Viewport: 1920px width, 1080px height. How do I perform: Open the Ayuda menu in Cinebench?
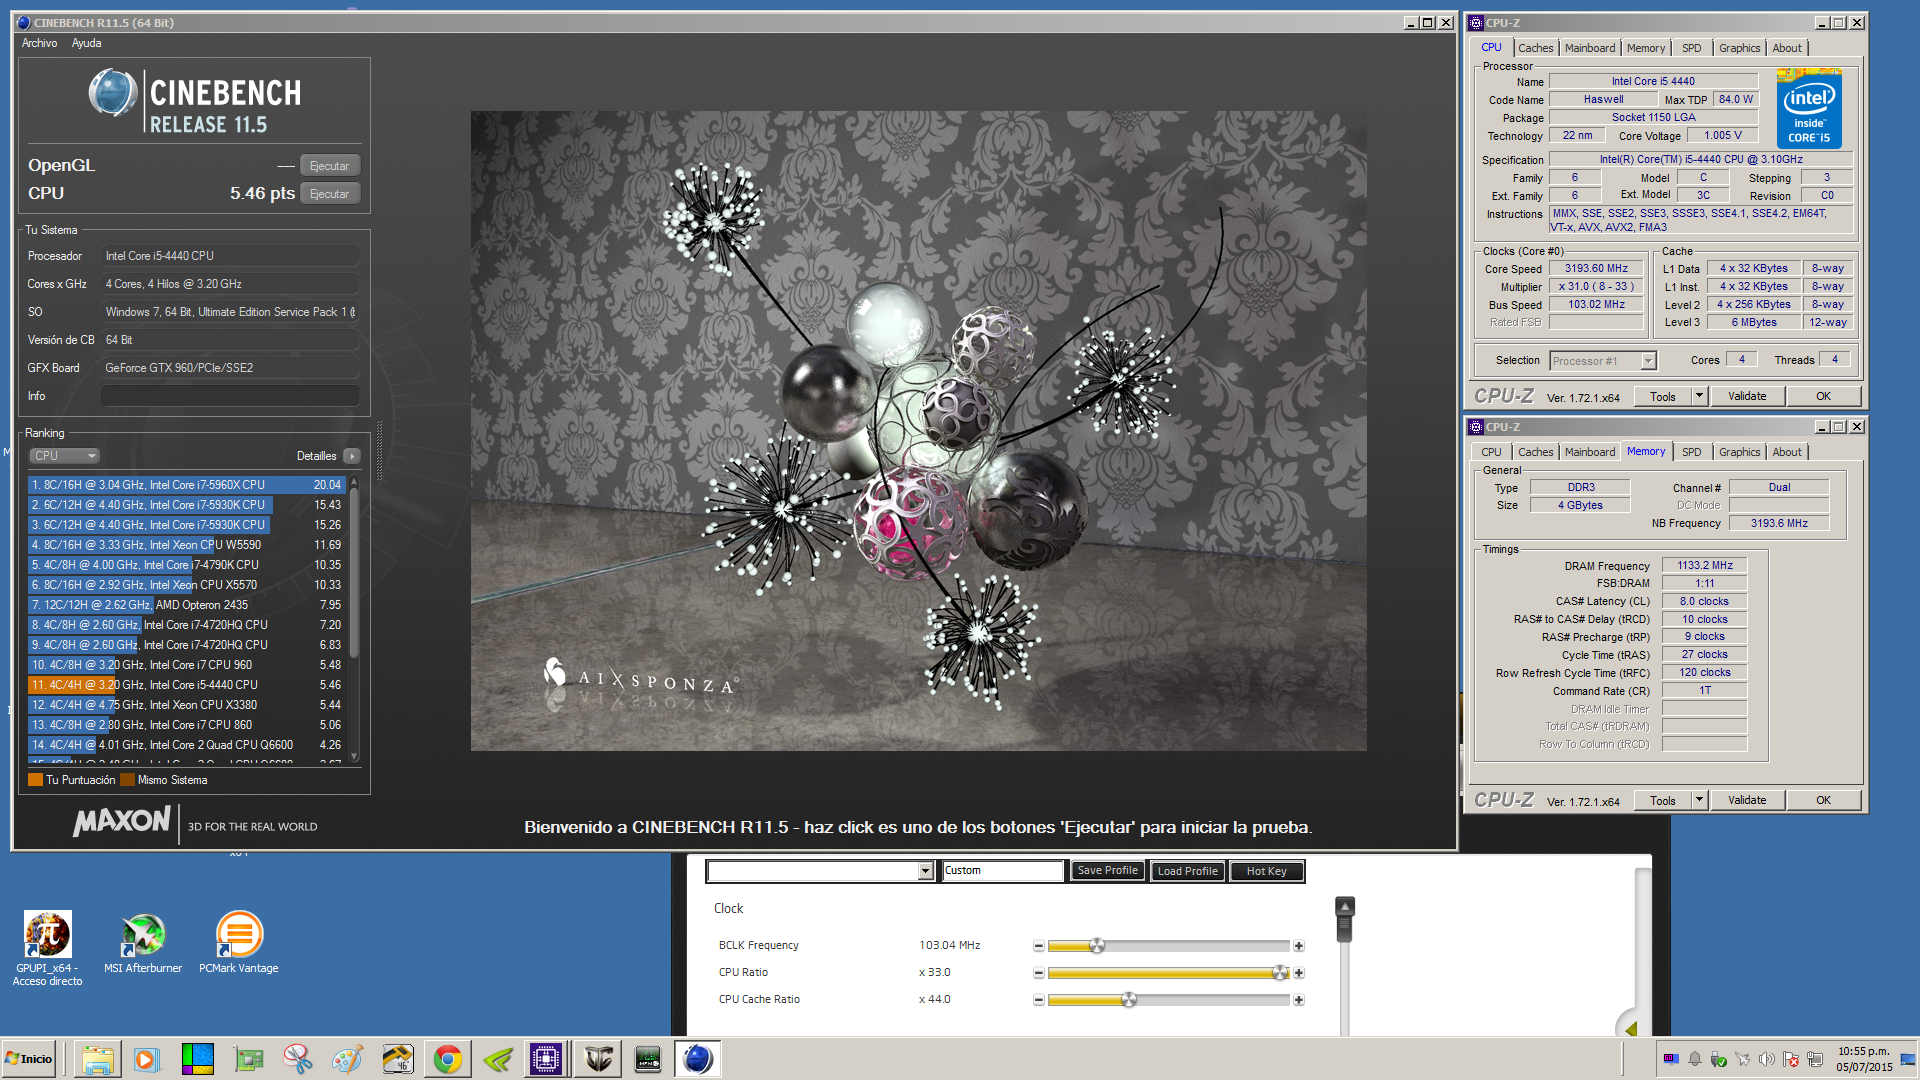pyautogui.click(x=86, y=43)
